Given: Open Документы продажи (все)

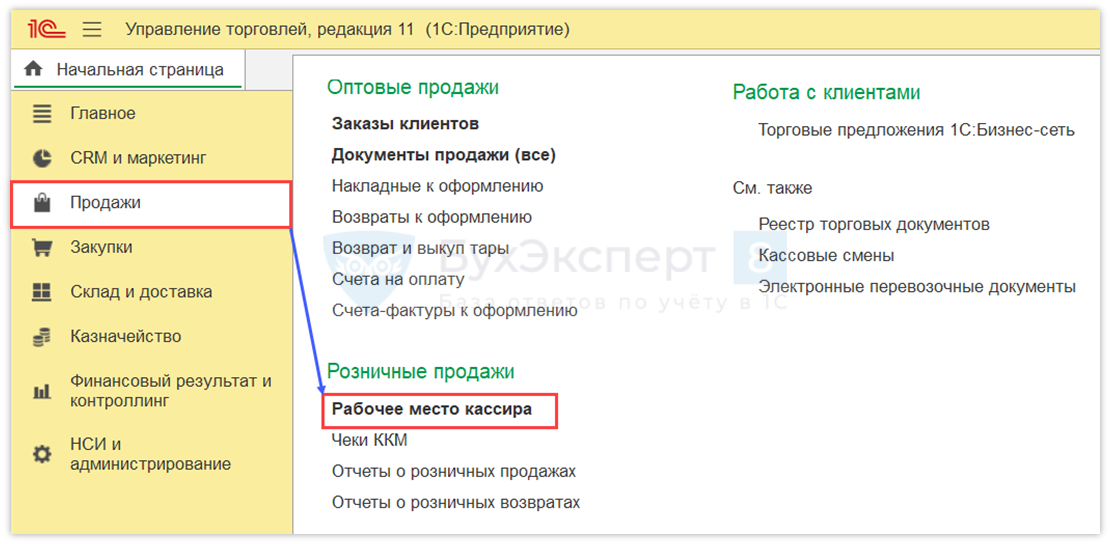Looking at the screenshot, I should 444,155.
